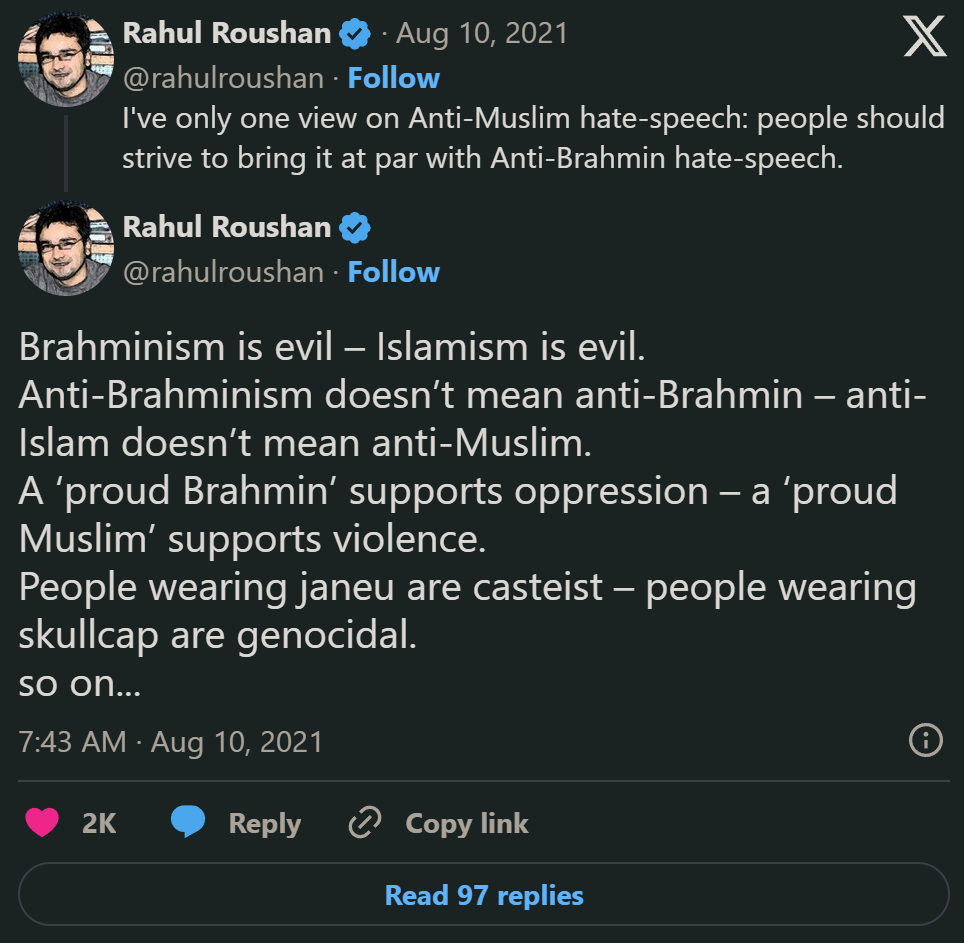Click the @rahulroushan handle on the second tweet
Viewport: 964px width, 943px height.
(x=222, y=271)
